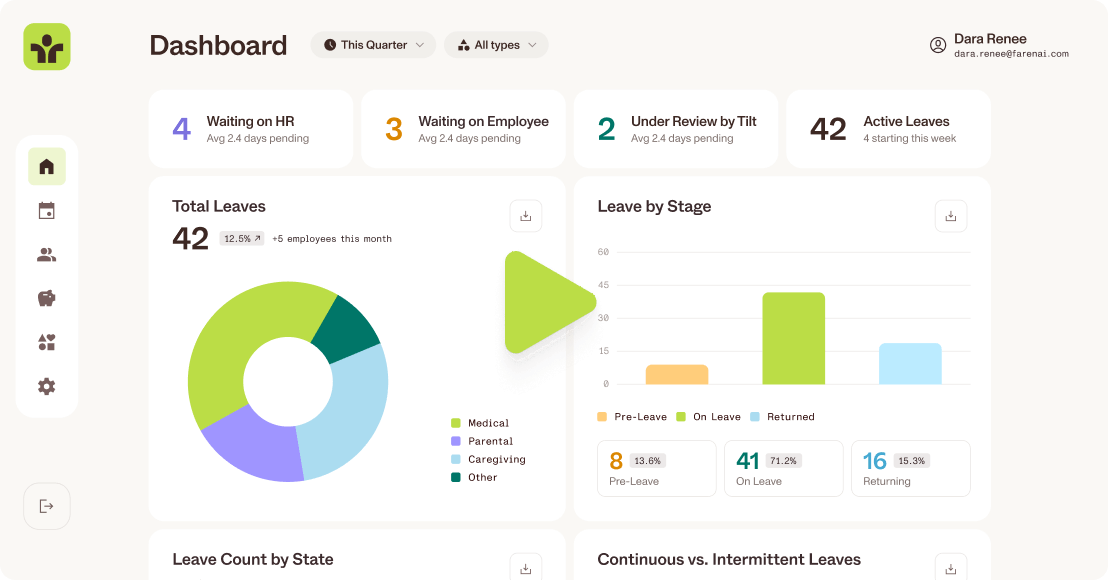Download the Total Leaves chart
Image resolution: width=1109 pixels, height=580 pixels.
[525, 215]
